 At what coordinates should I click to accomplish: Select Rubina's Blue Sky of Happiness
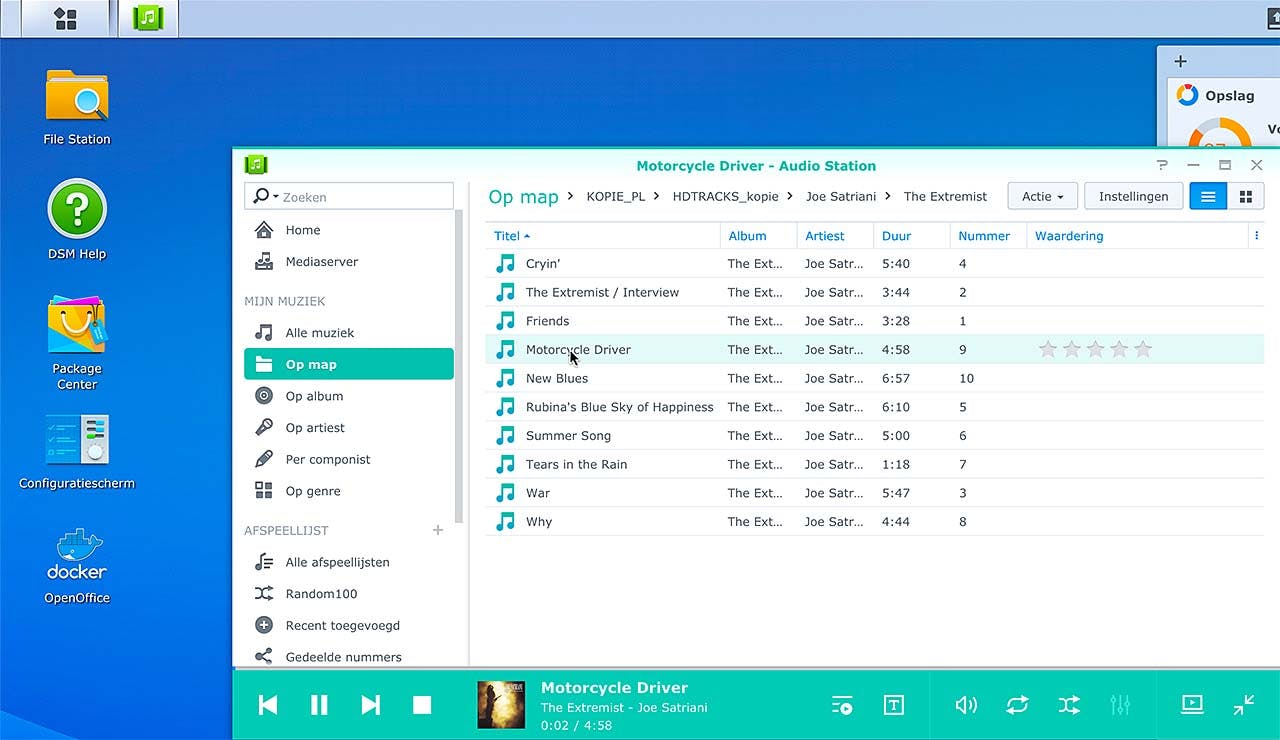pos(875,407)
